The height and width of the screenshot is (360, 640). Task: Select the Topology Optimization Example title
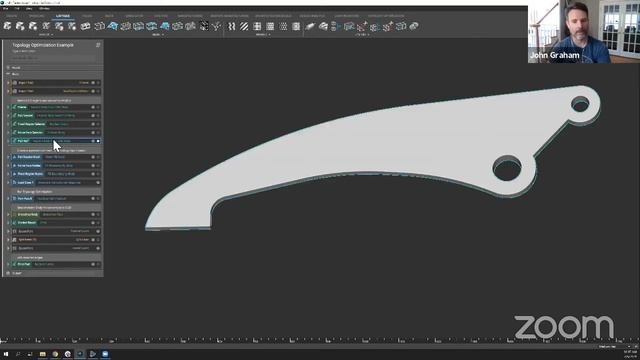pyautogui.click(x=43, y=45)
